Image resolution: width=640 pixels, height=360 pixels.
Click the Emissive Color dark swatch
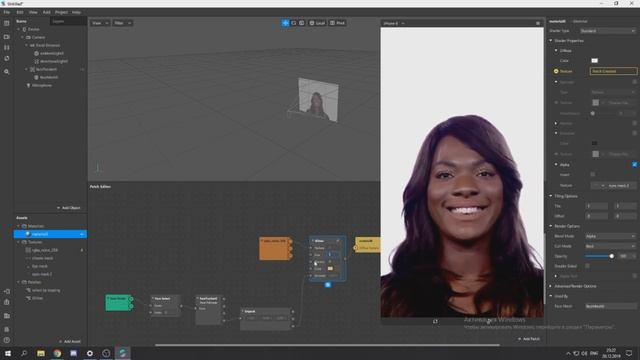coord(594,143)
